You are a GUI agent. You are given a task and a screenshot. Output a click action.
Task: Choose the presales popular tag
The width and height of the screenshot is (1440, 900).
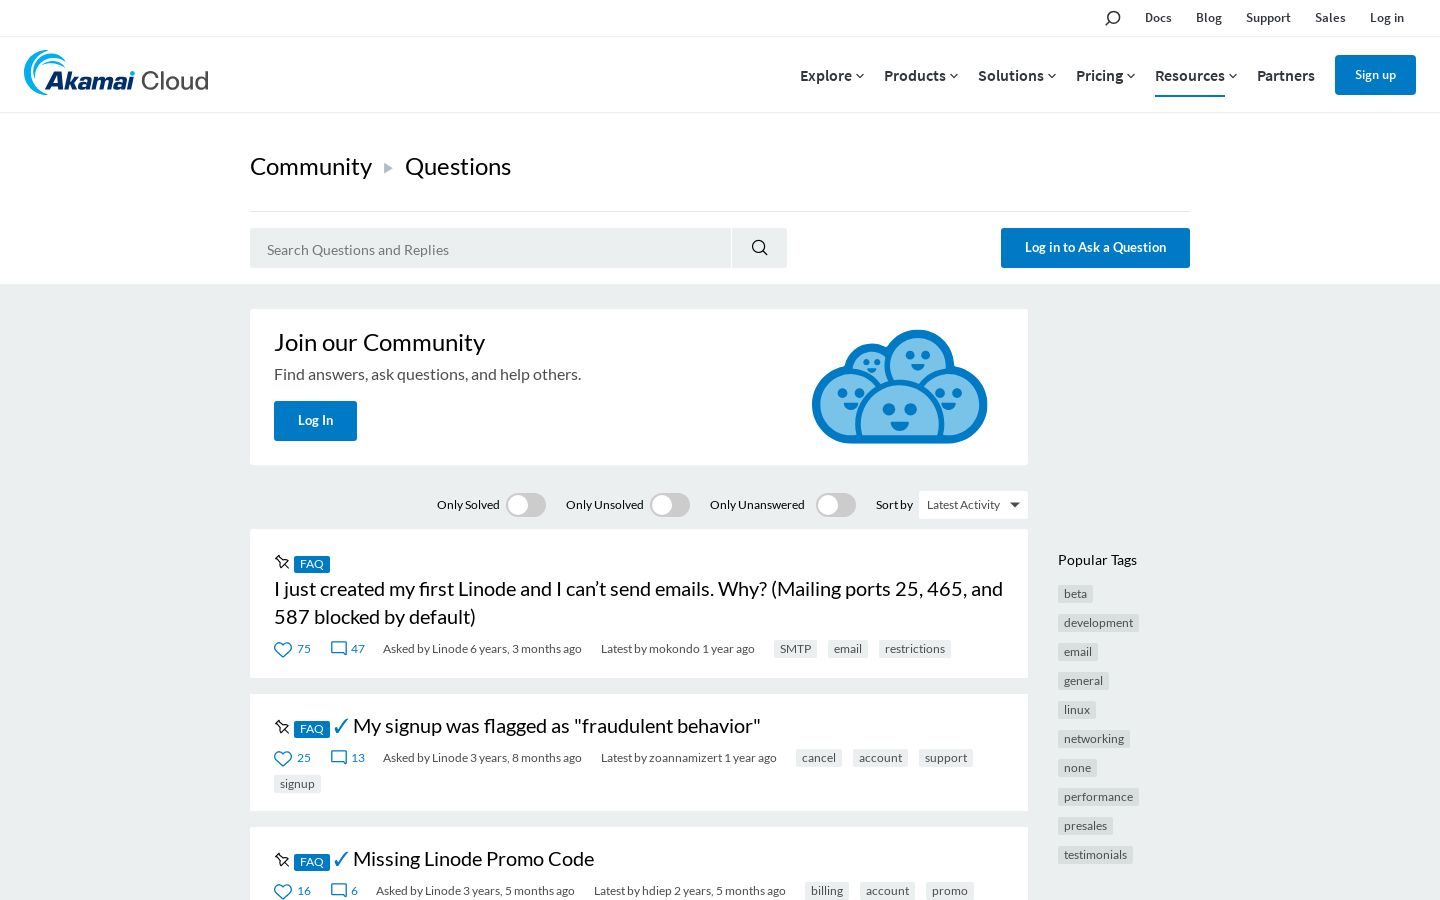tap(1085, 826)
